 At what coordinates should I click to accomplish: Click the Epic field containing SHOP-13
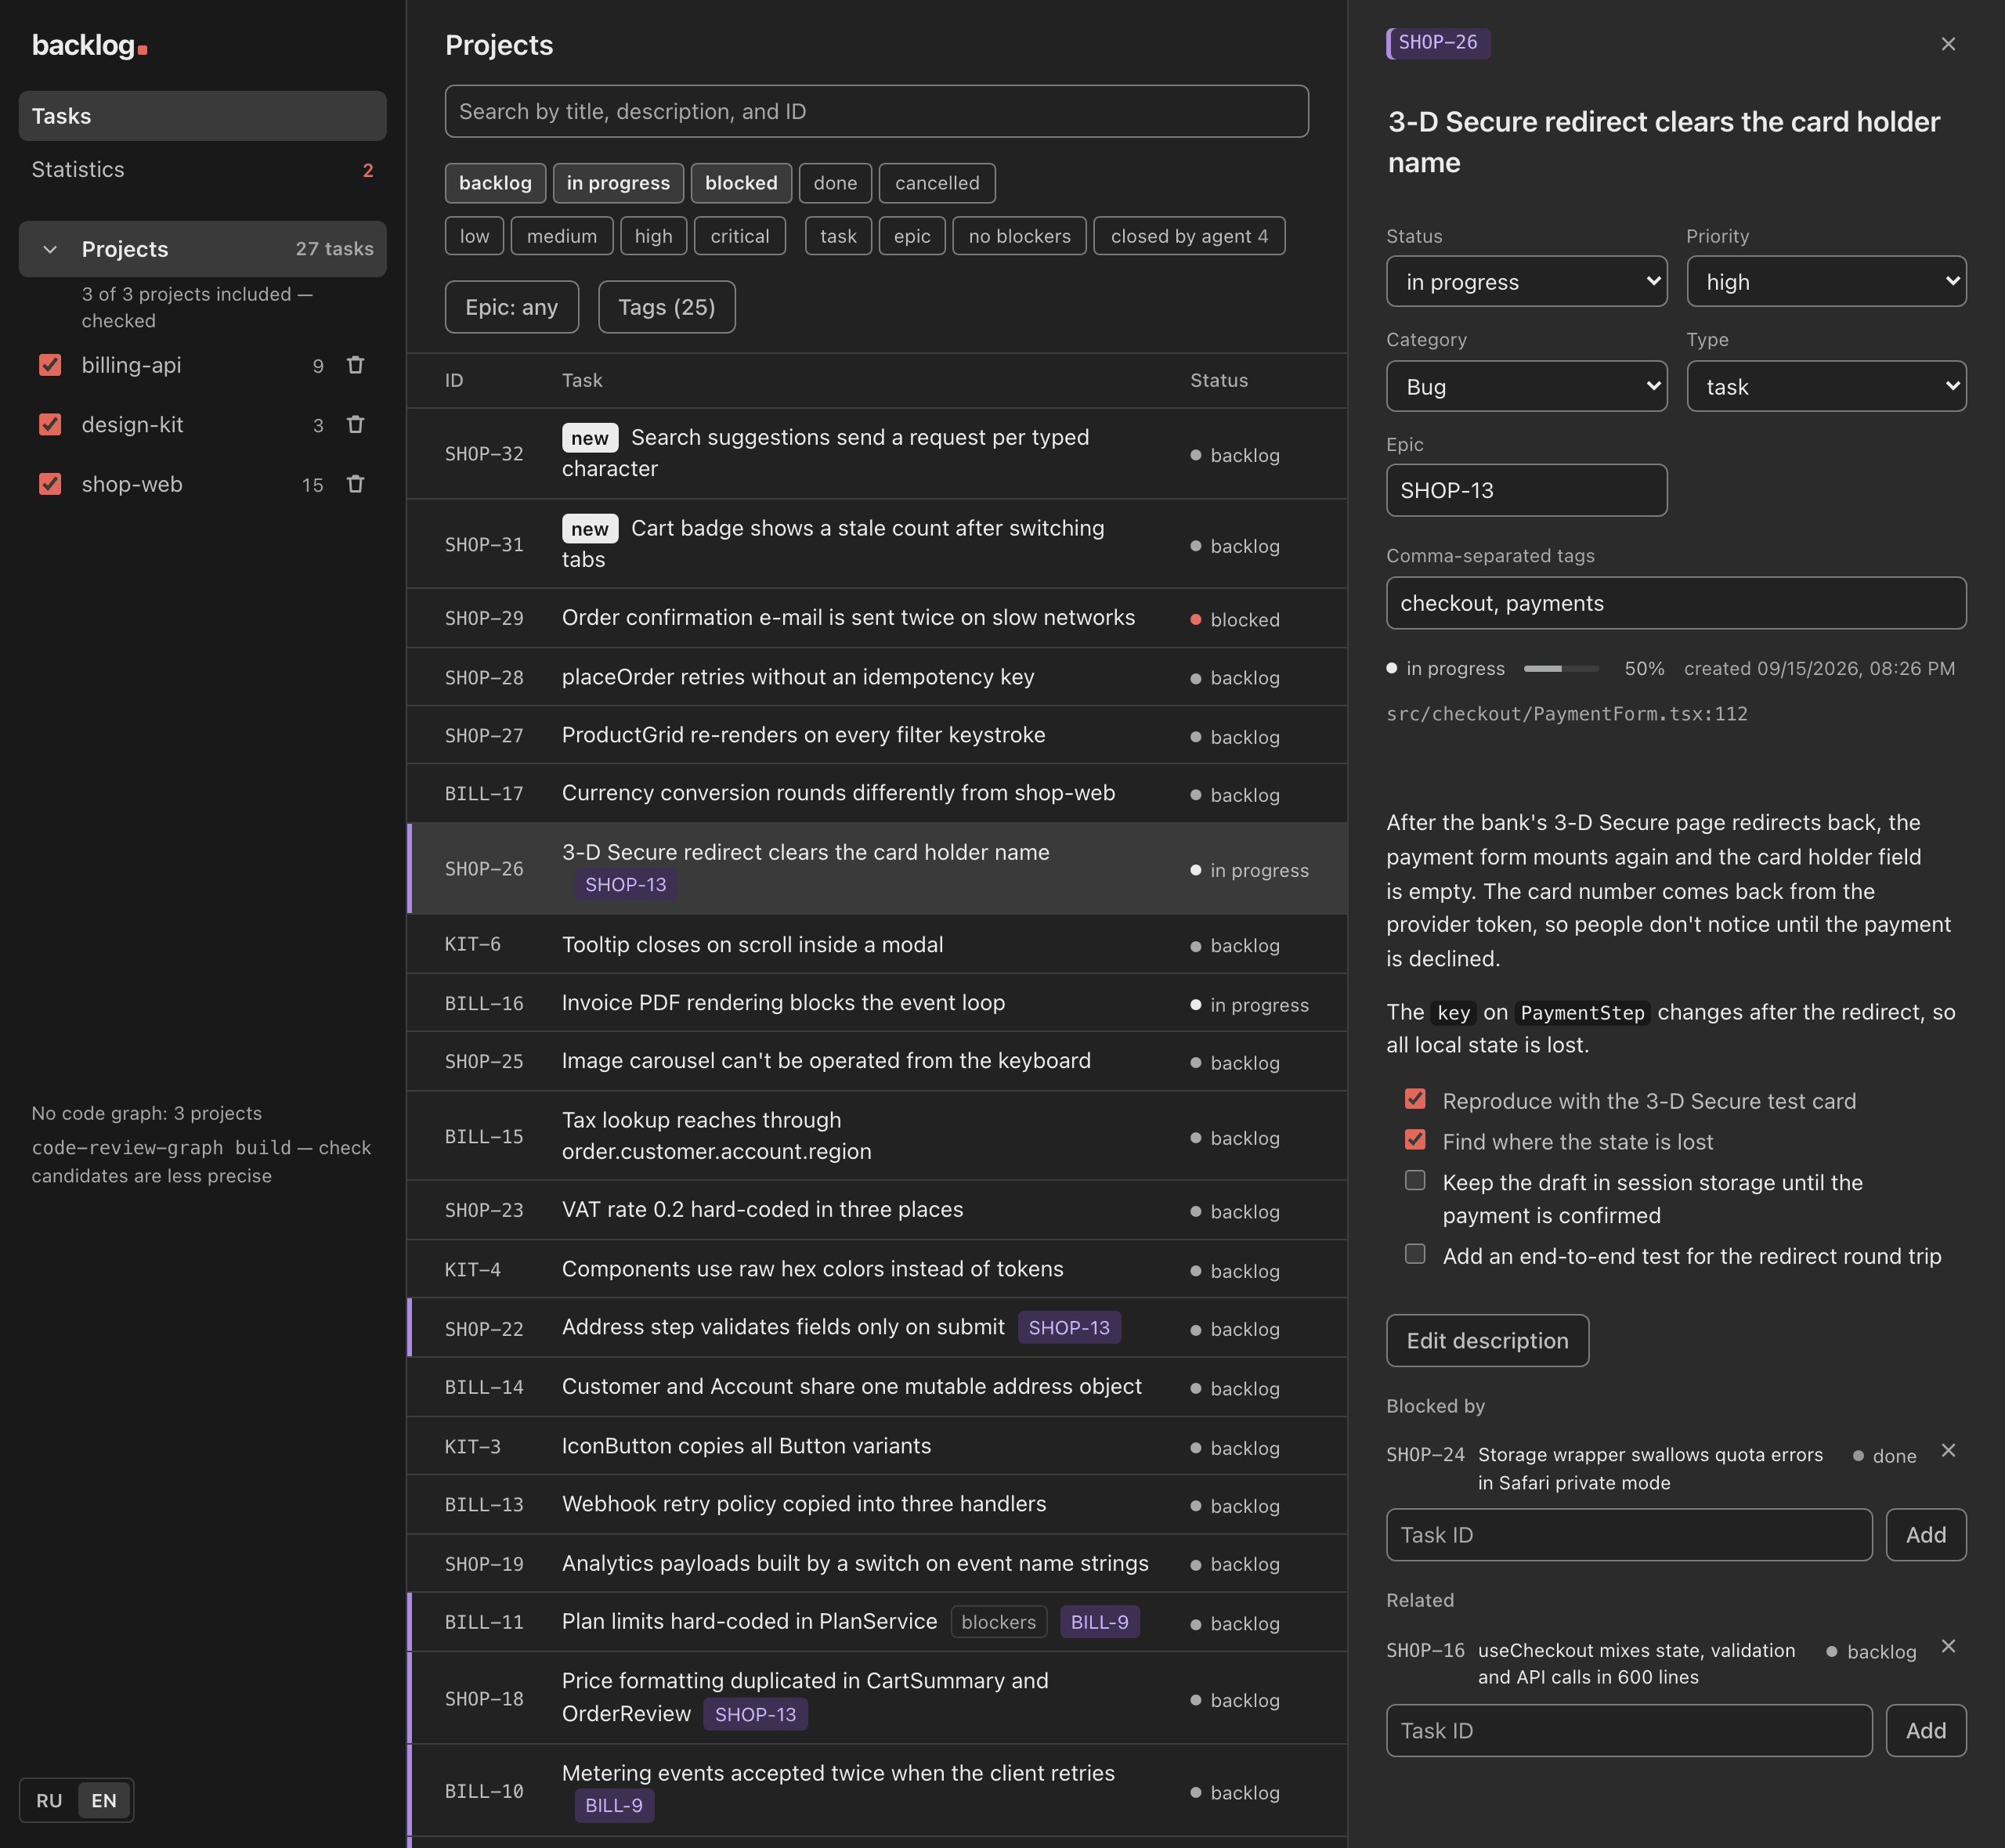tap(1526, 490)
